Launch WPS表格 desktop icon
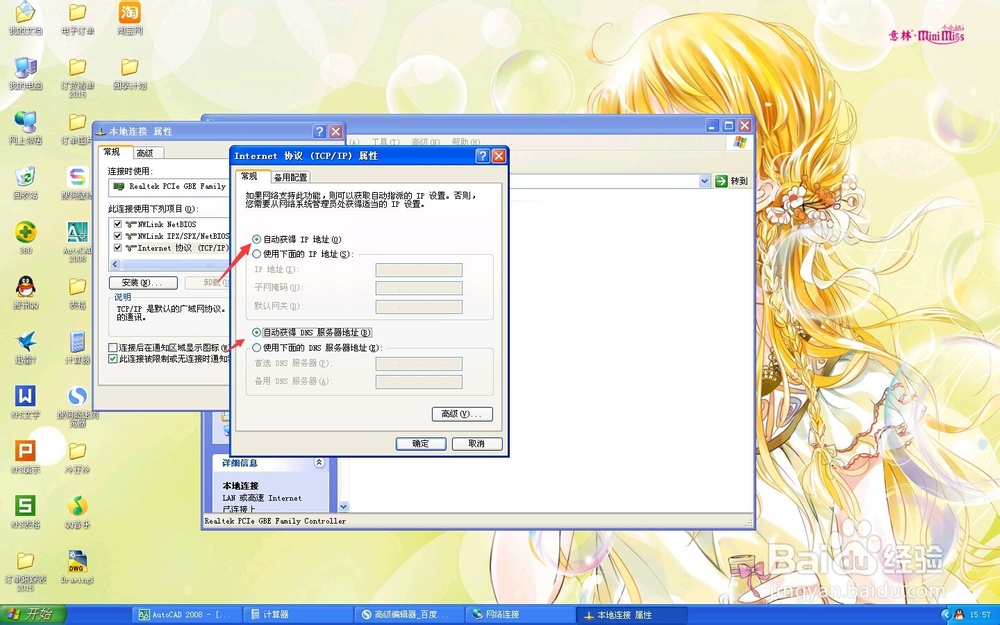 click(x=25, y=511)
